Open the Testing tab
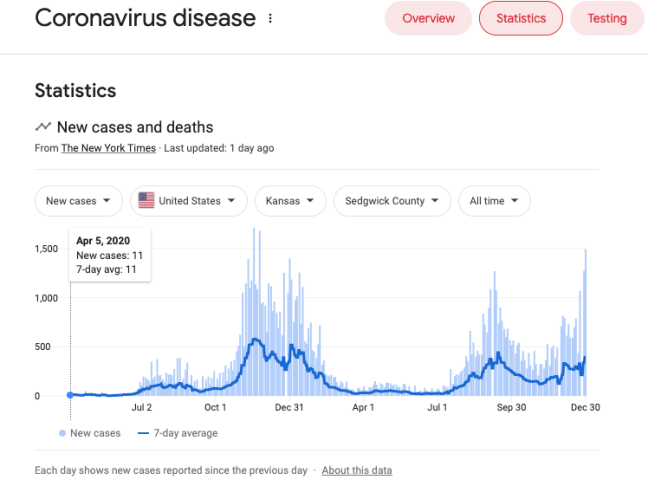The height and width of the screenshot is (486, 648). click(x=606, y=19)
